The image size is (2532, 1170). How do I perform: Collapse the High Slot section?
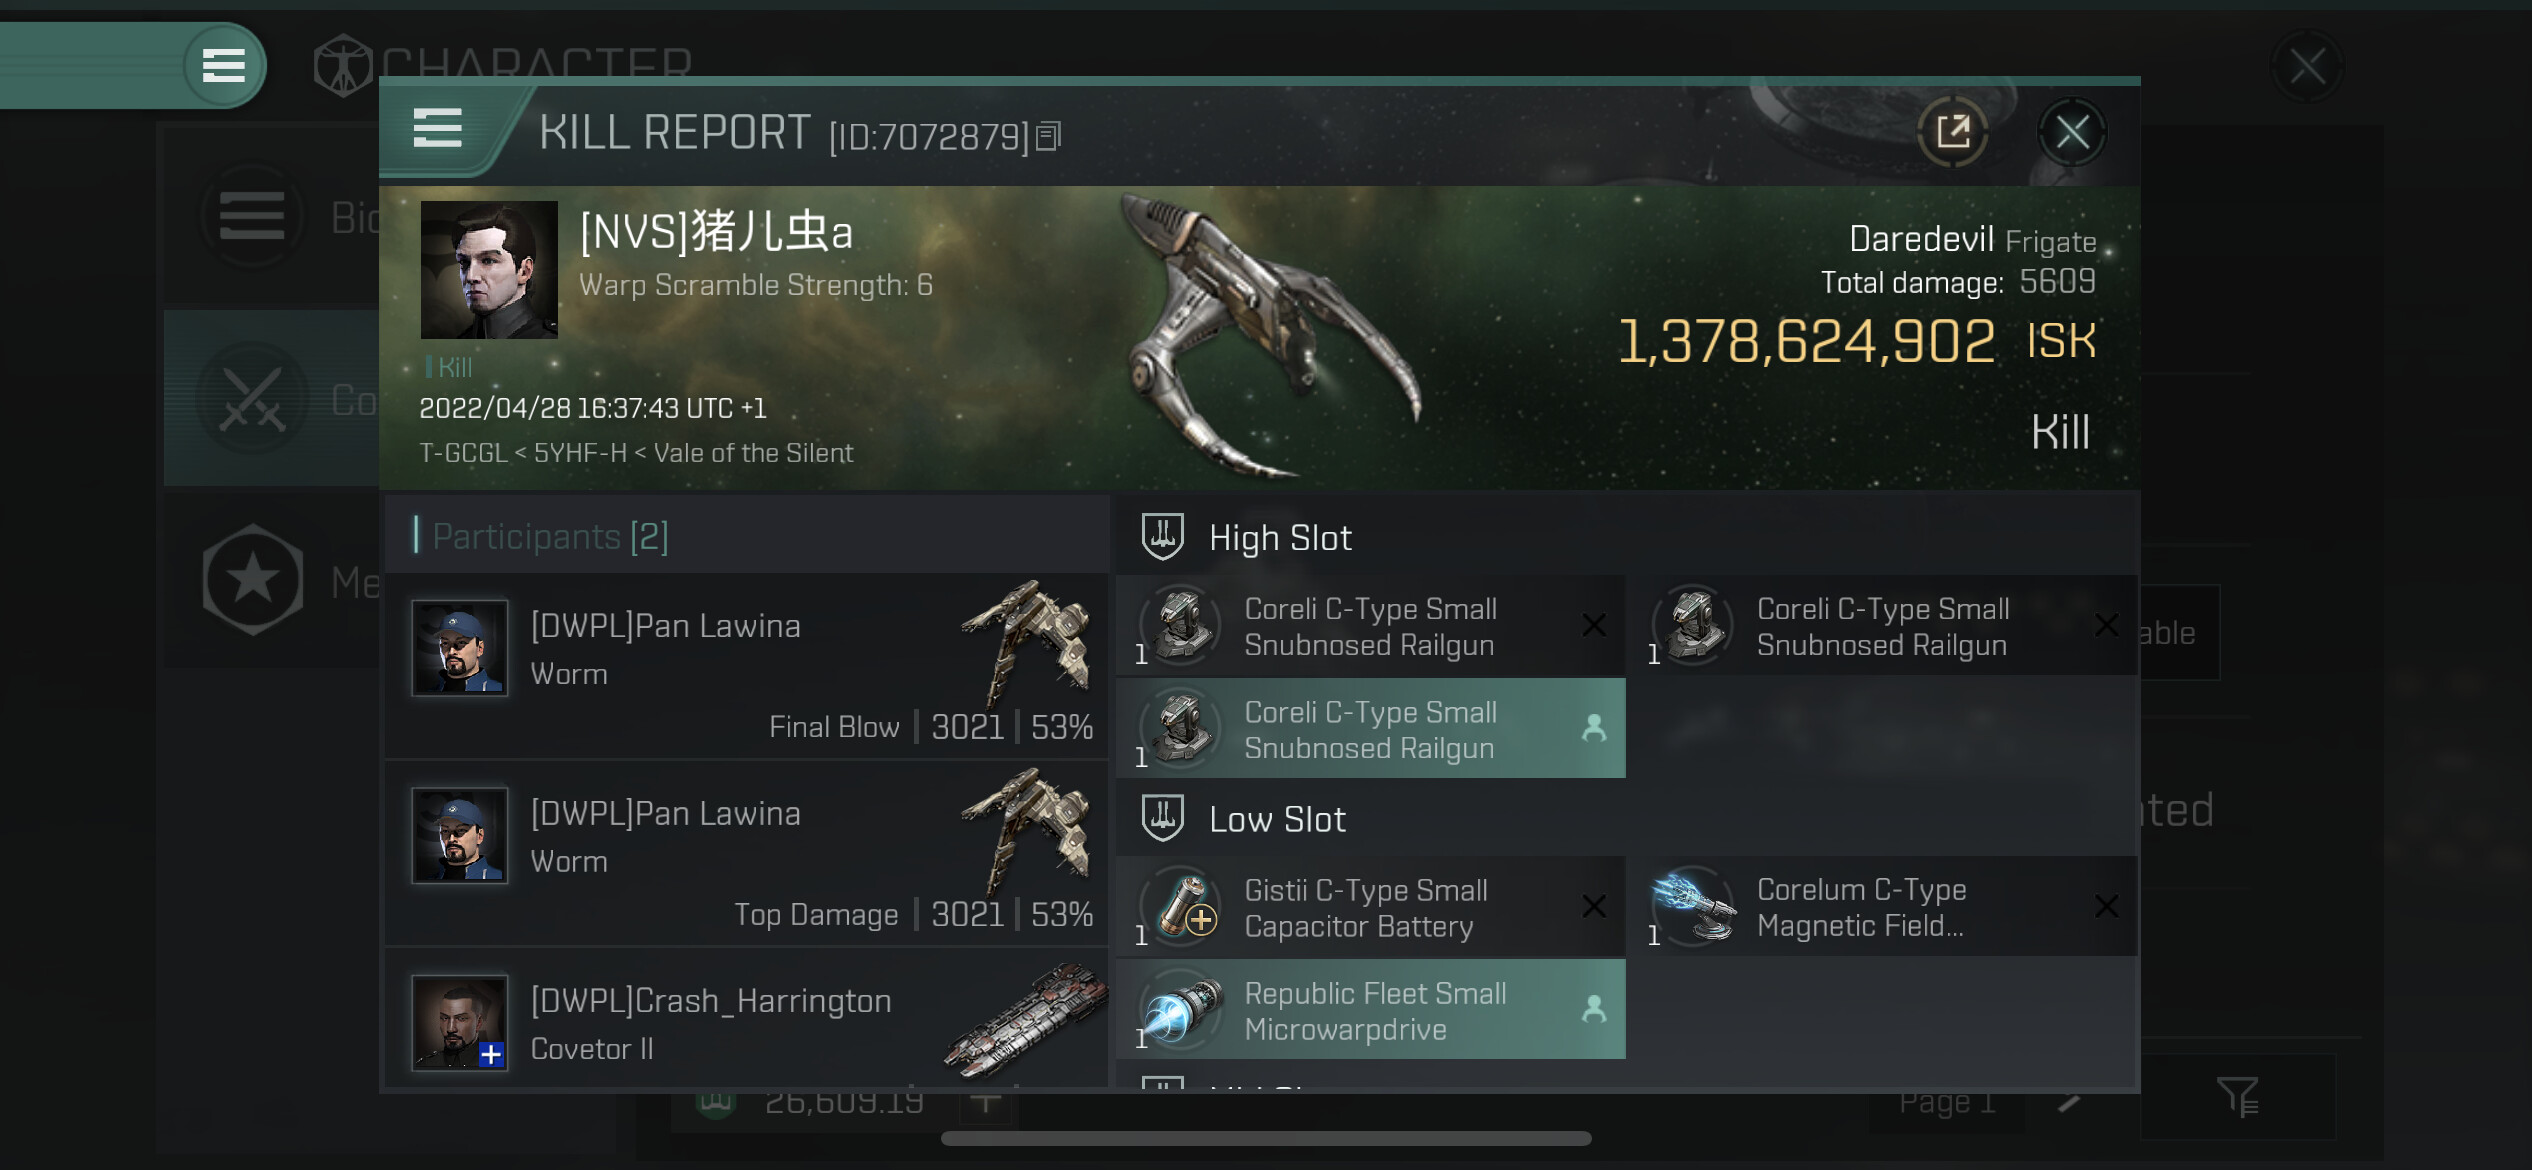pos(1280,538)
